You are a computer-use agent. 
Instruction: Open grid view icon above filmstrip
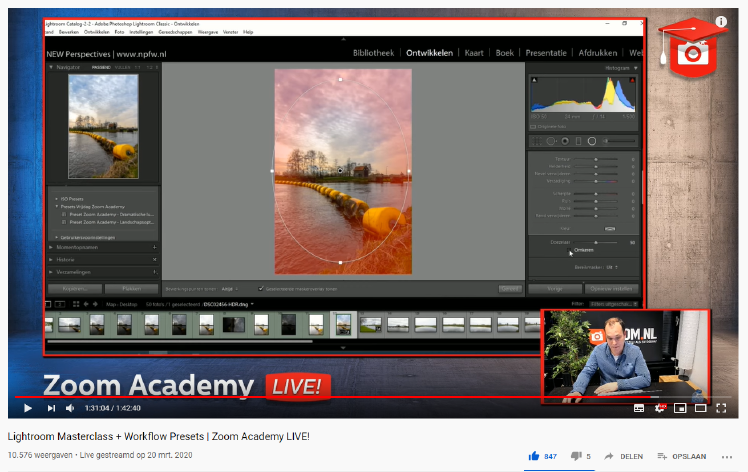click(76, 304)
